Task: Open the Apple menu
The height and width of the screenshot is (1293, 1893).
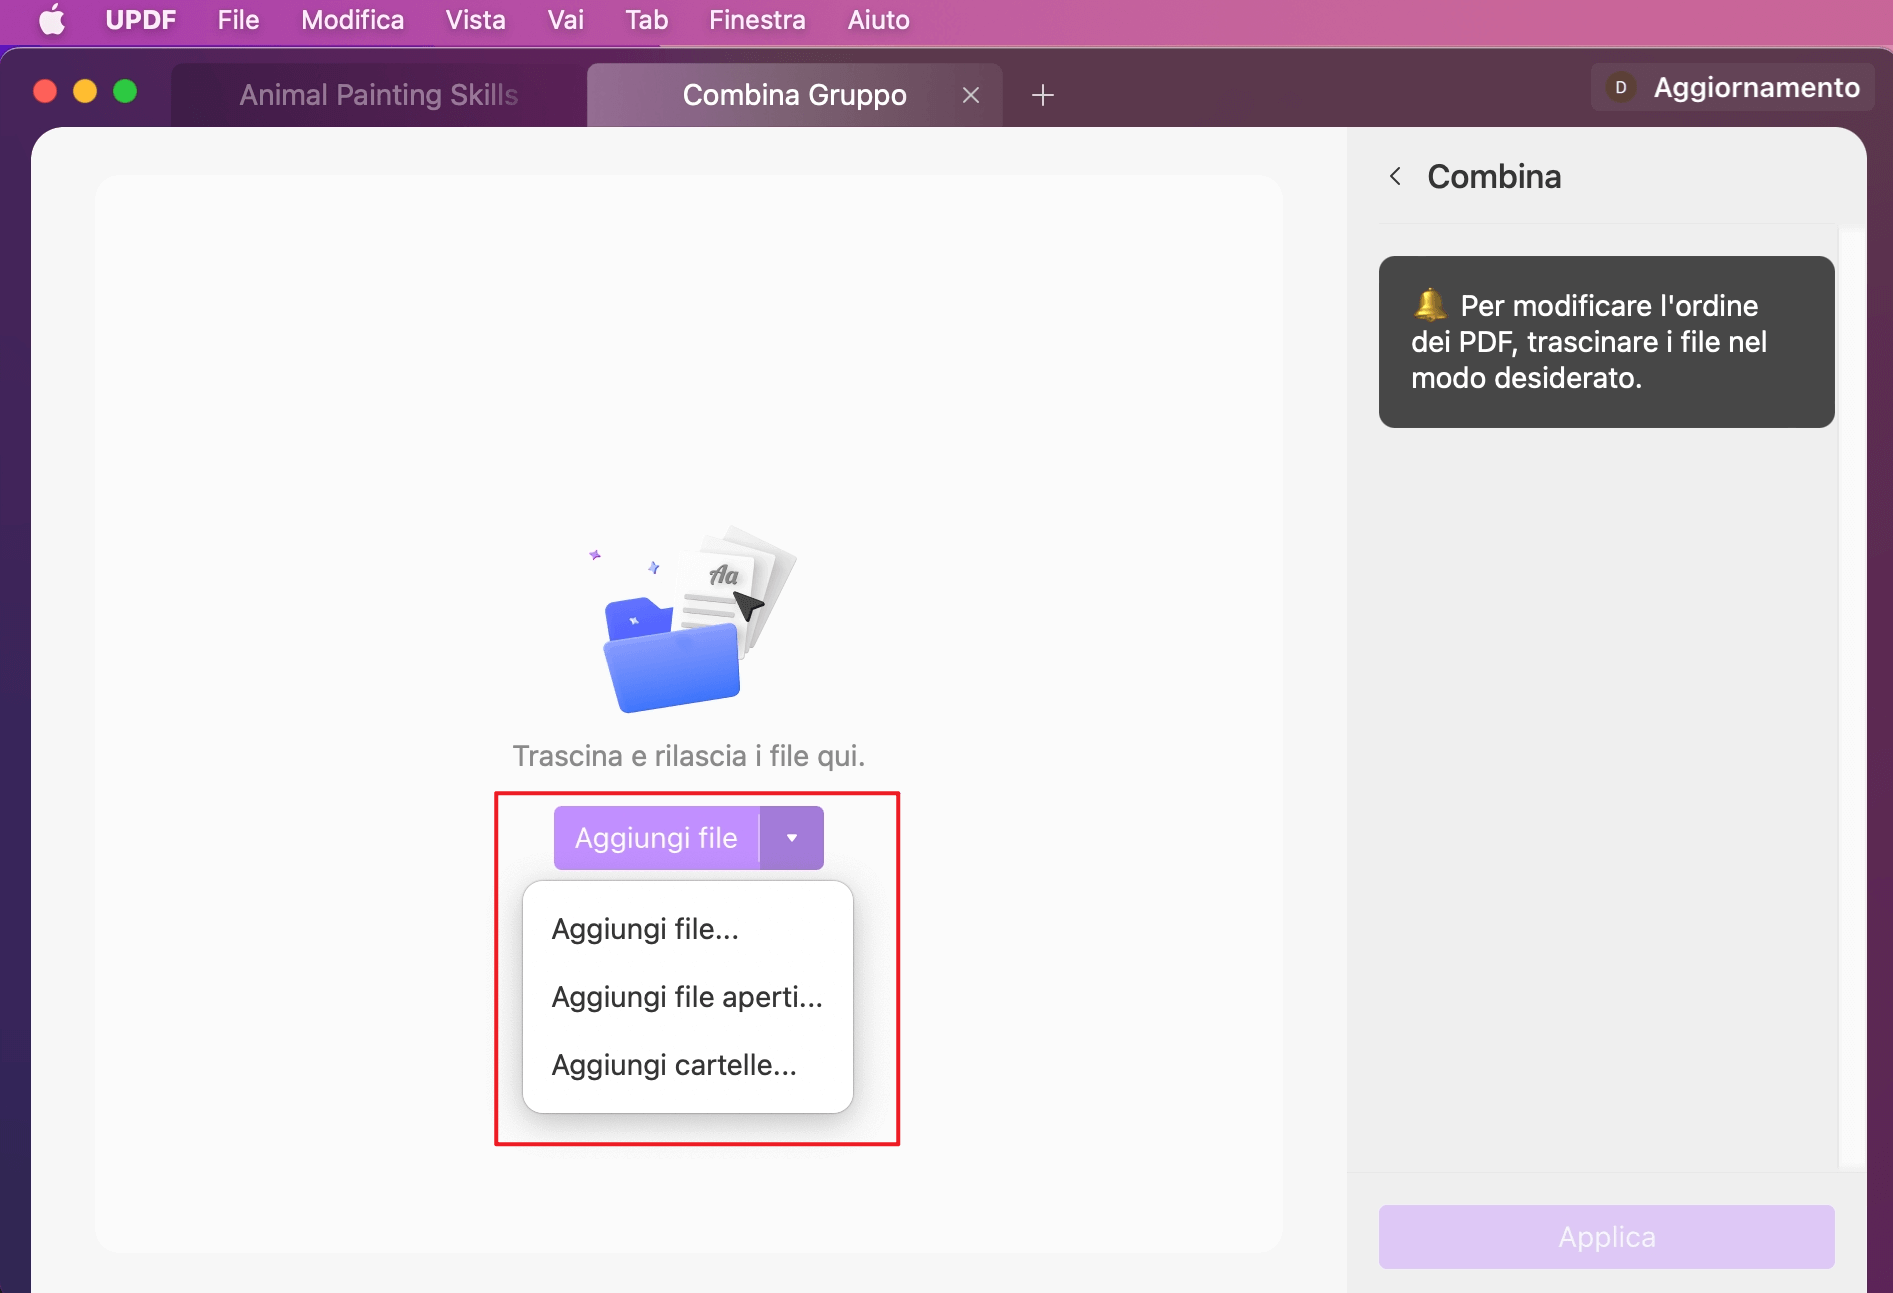Action: 52,20
